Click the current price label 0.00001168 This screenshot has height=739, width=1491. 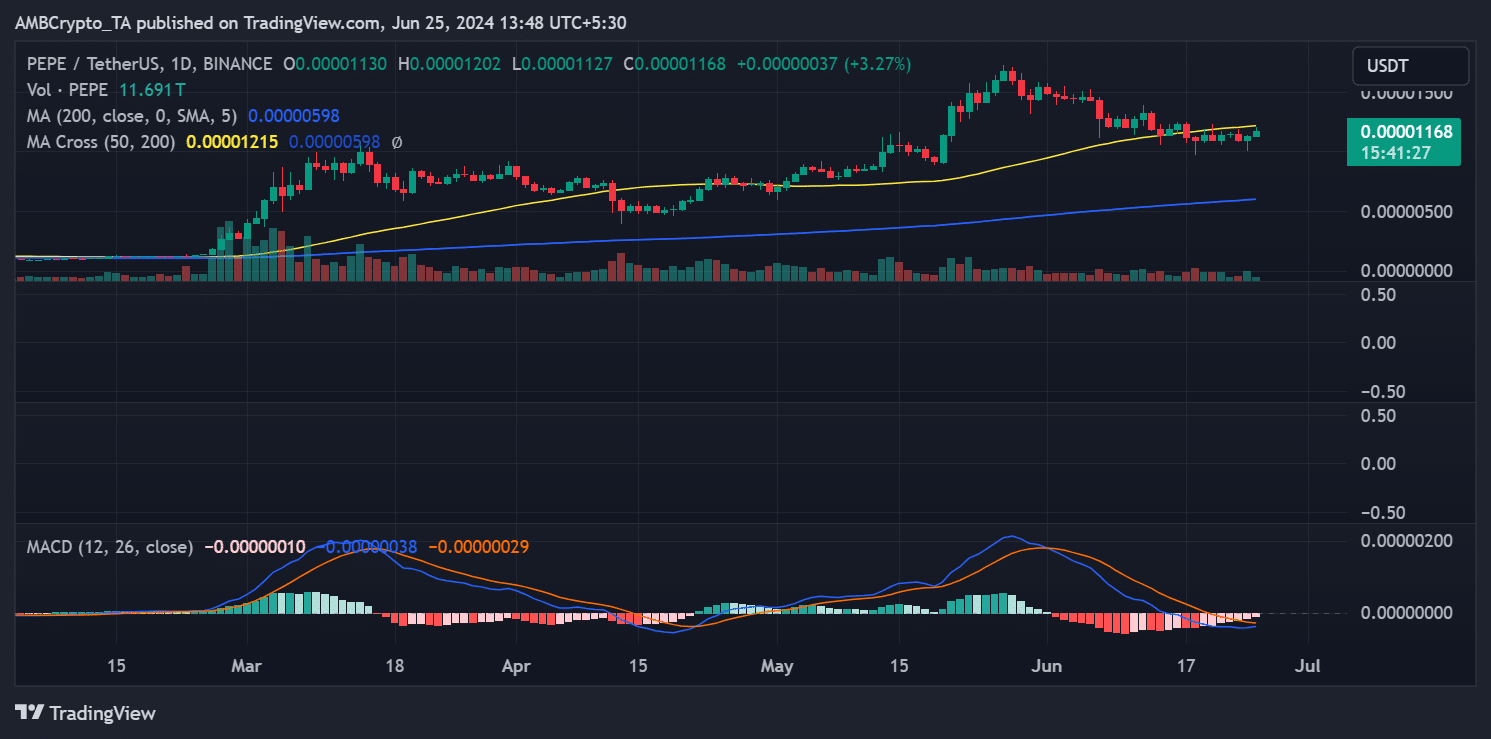1404,131
